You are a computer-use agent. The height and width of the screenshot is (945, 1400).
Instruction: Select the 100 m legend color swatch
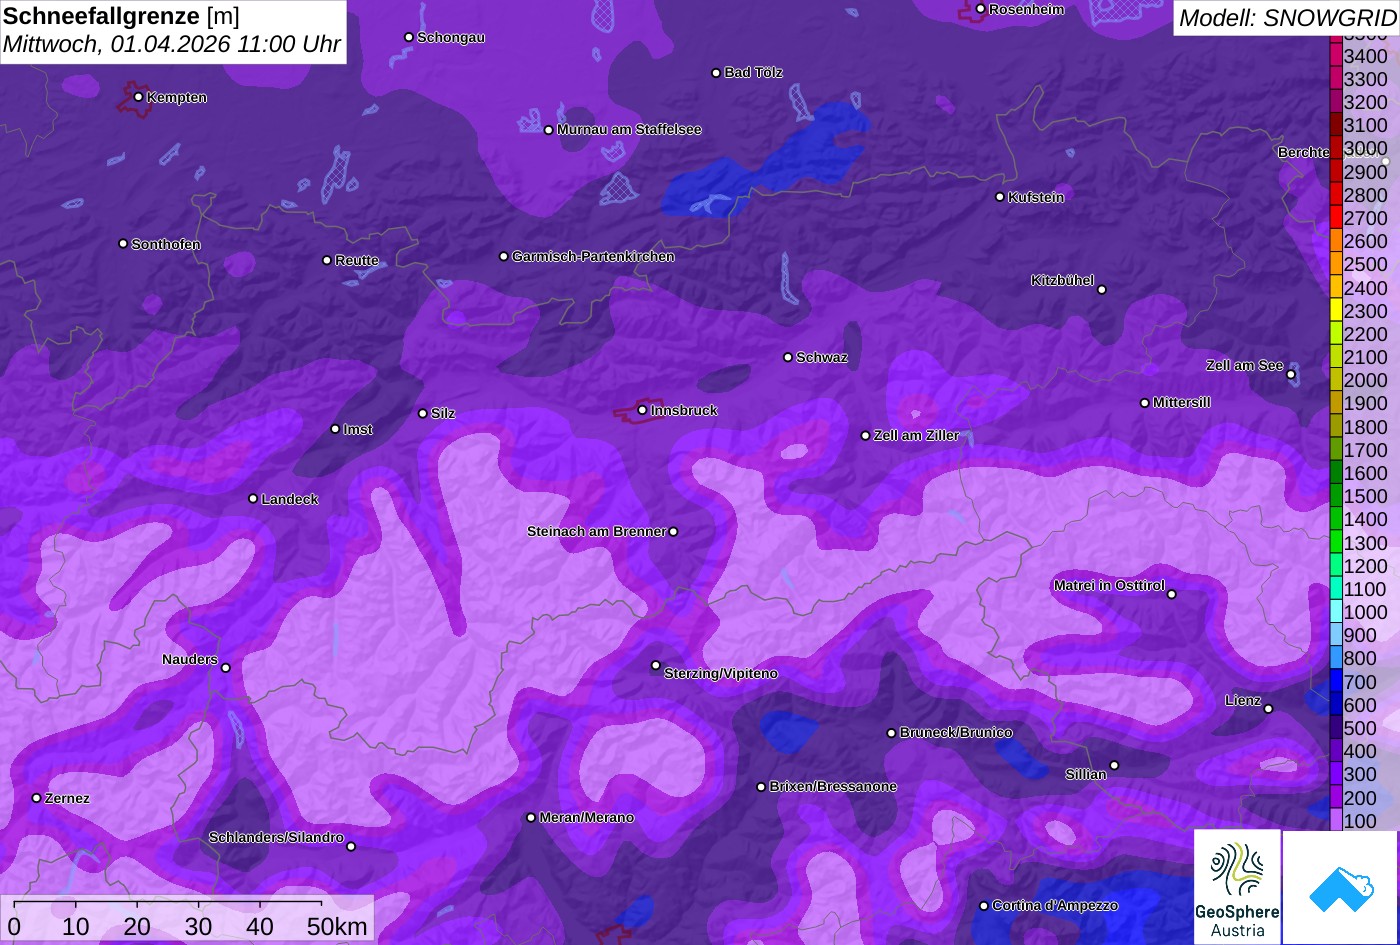tap(1335, 821)
